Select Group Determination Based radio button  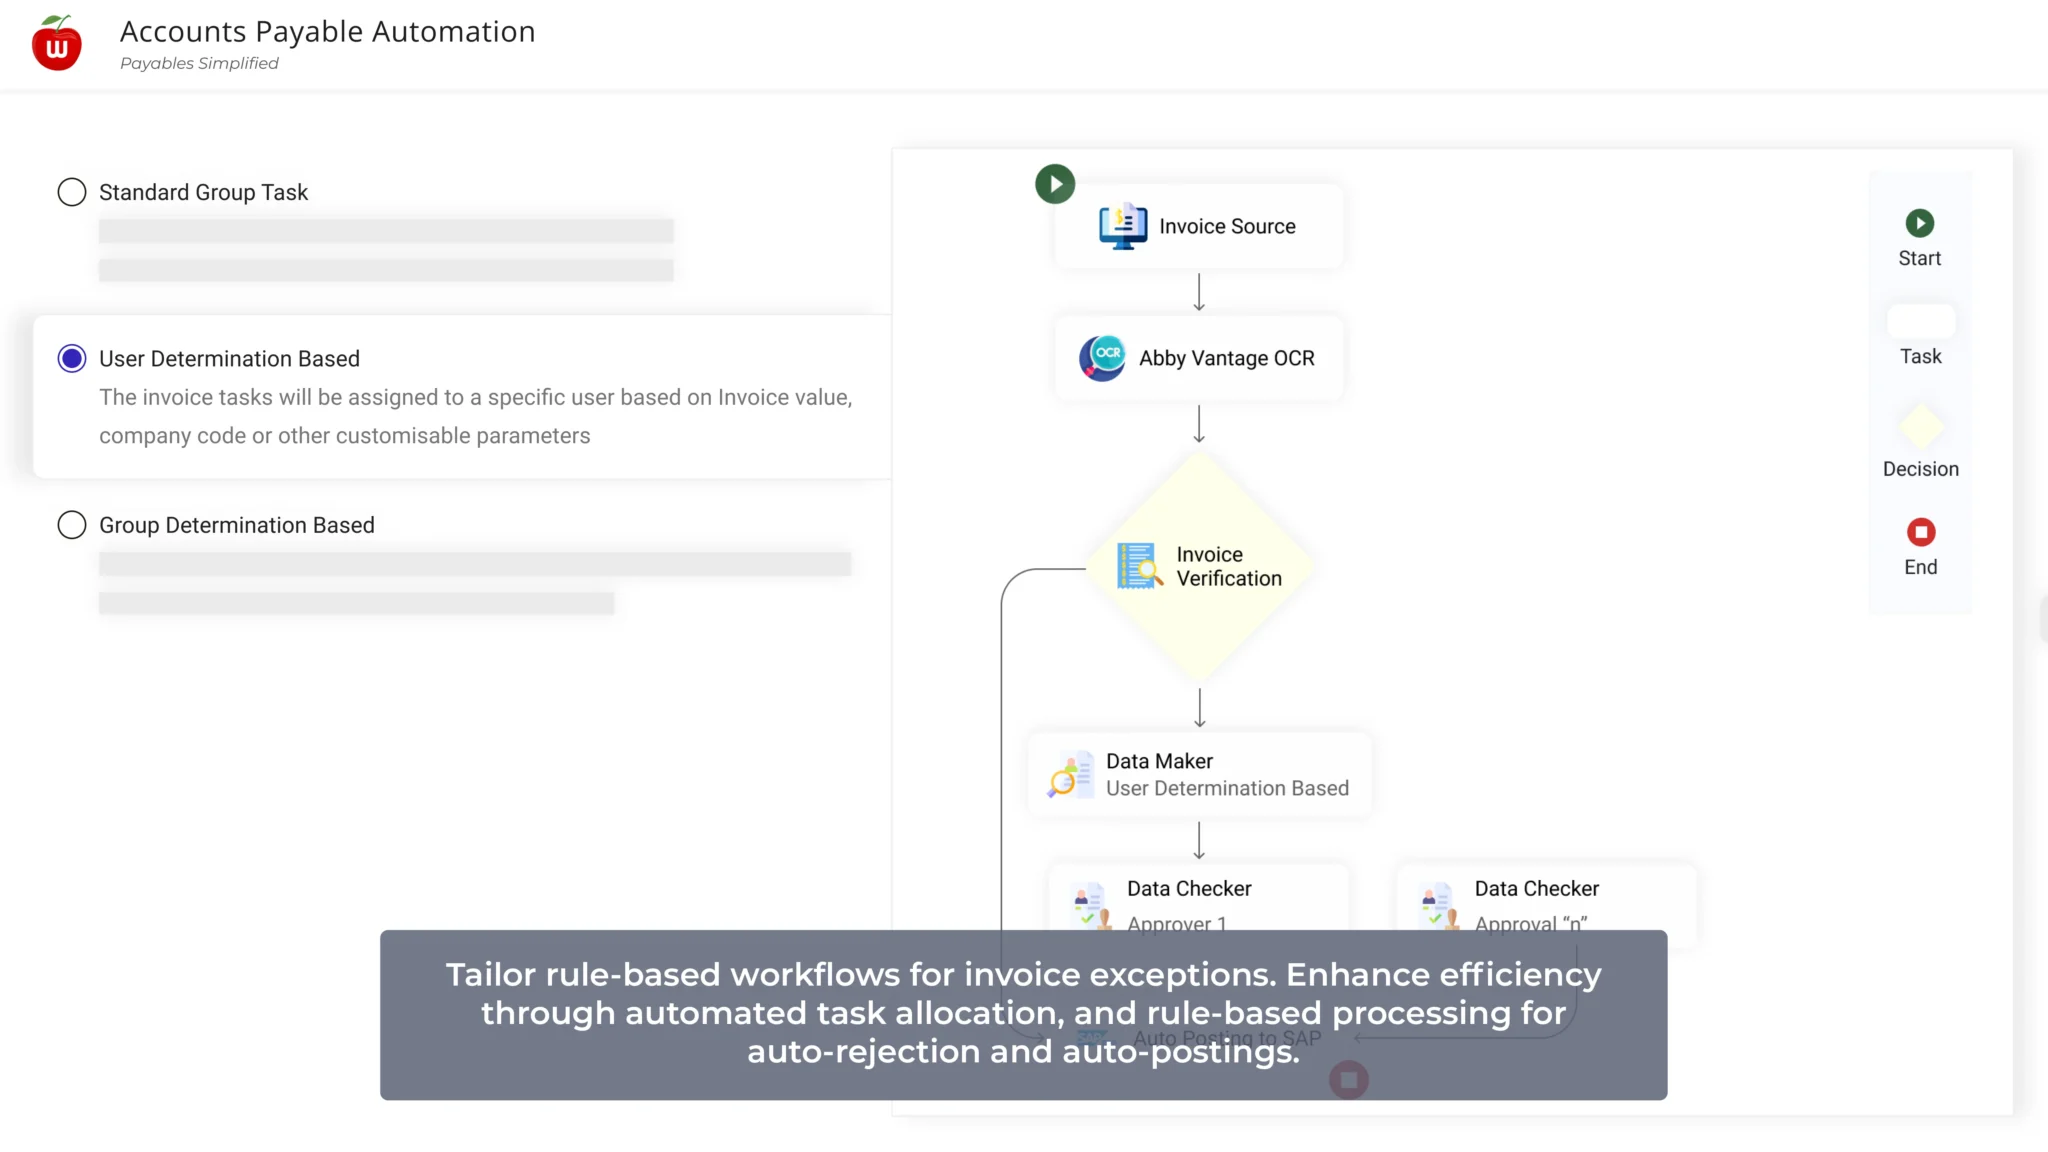tap(72, 525)
